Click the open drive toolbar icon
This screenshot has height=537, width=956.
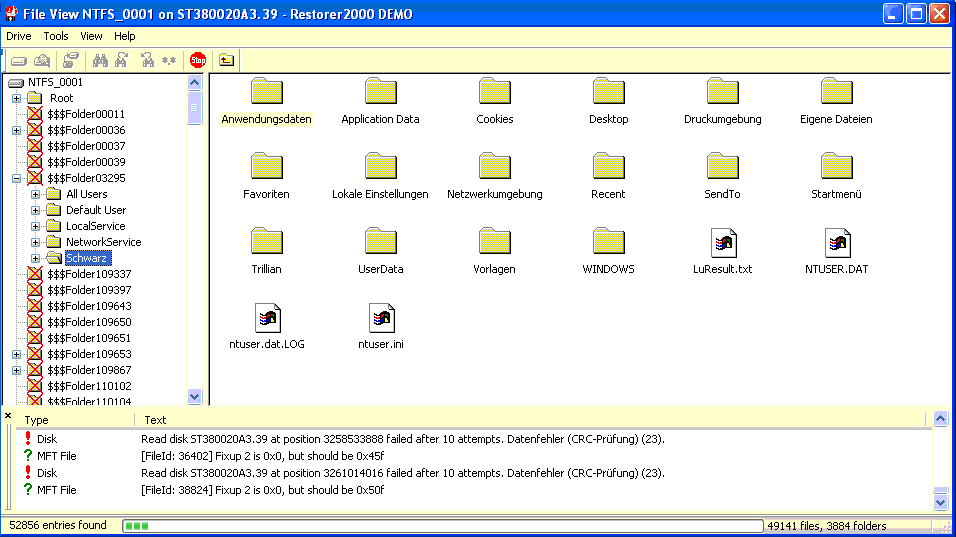point(19,60)
